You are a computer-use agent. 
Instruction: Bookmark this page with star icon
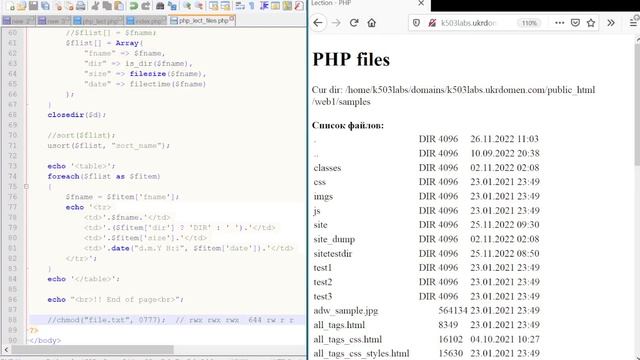point(591,23)
